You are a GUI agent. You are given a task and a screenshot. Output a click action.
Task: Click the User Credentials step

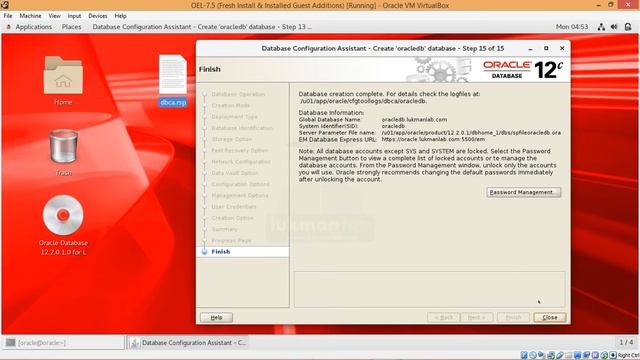[234, 207]
